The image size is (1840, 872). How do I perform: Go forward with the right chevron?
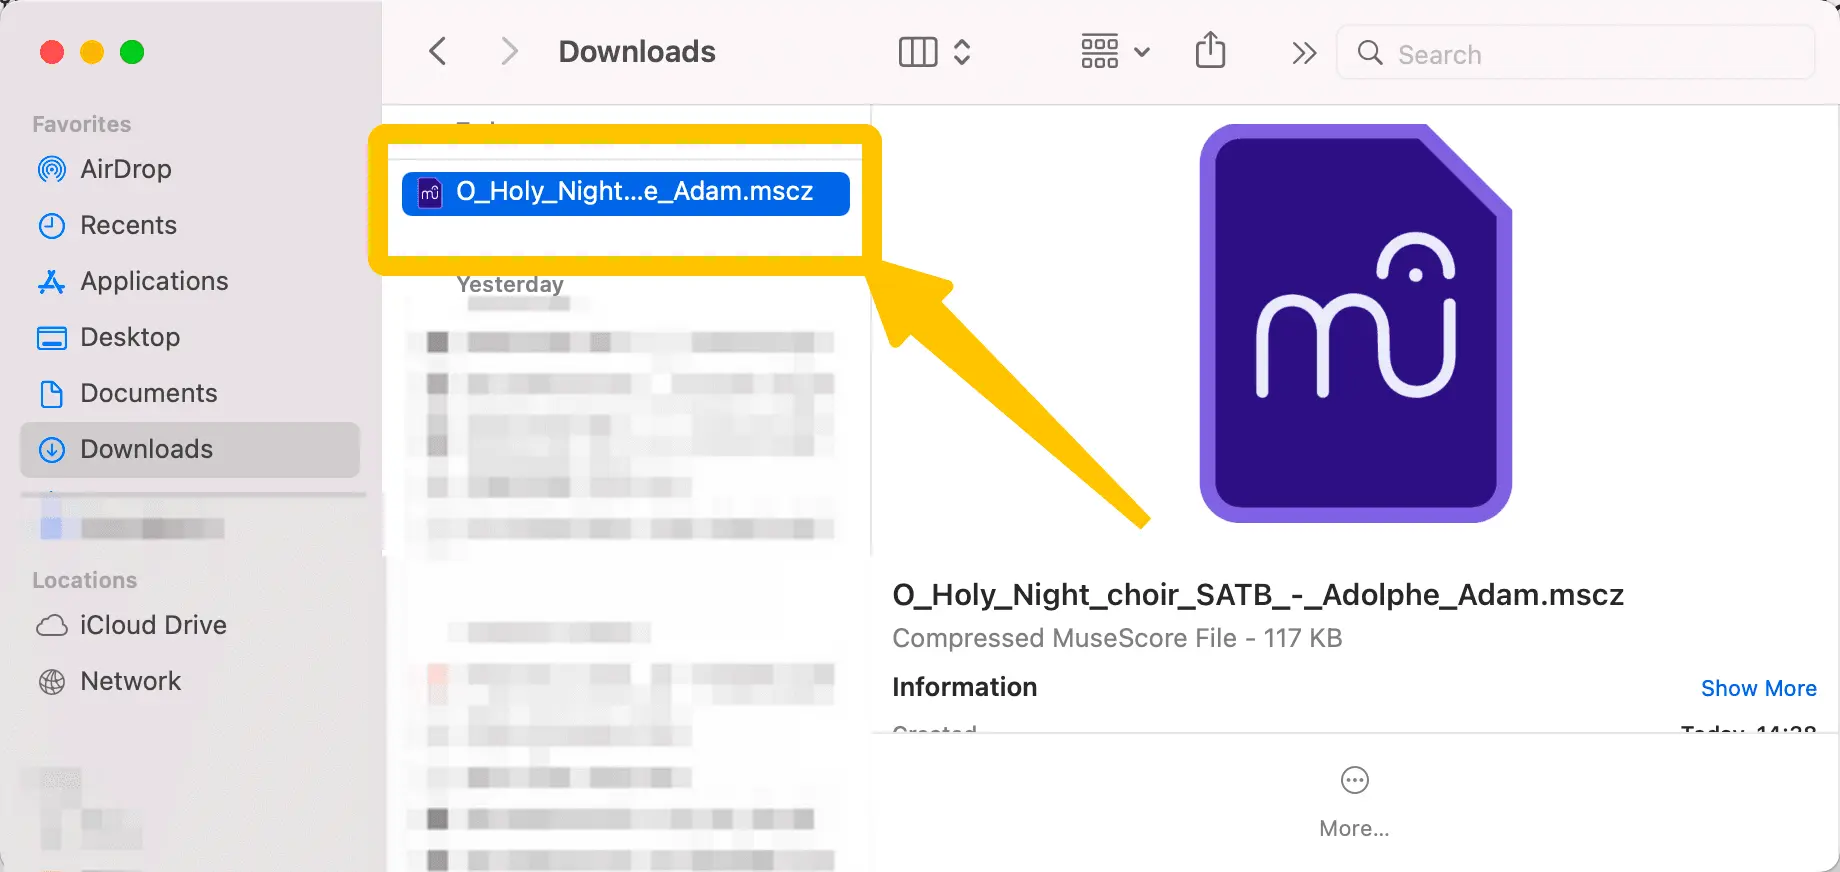[509, 51]
